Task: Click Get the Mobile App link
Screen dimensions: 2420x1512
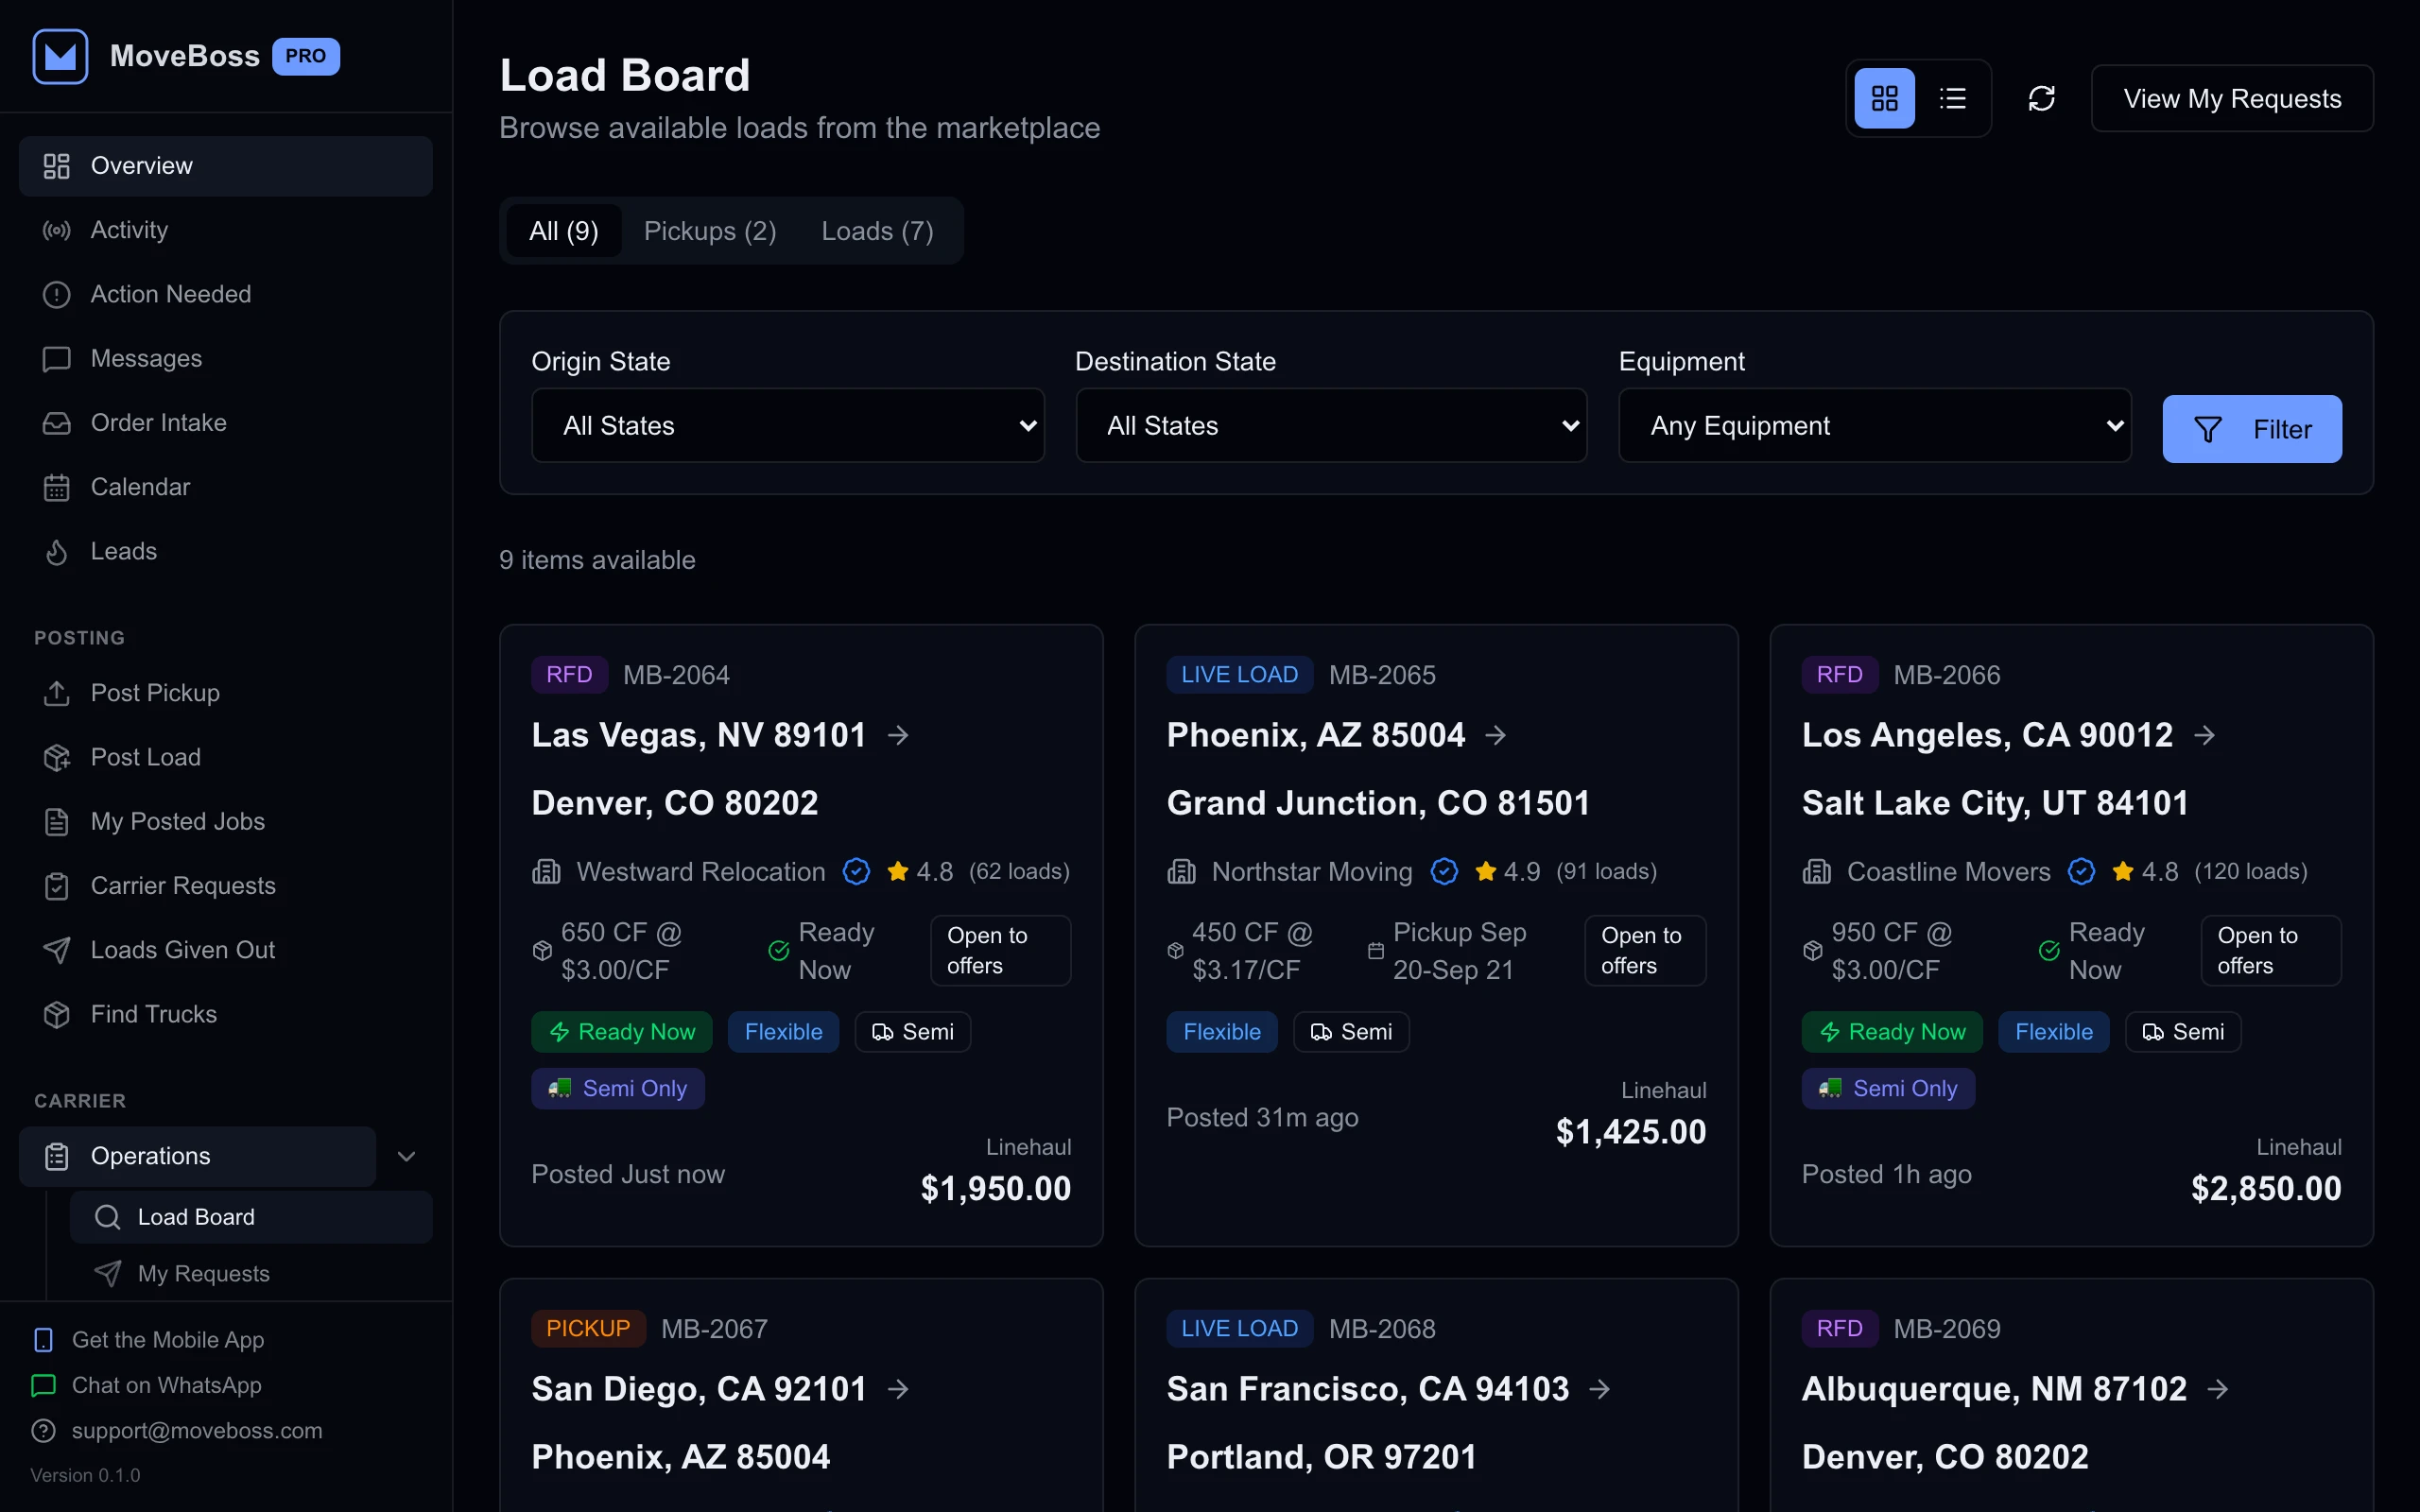Action: point(150,1340)
